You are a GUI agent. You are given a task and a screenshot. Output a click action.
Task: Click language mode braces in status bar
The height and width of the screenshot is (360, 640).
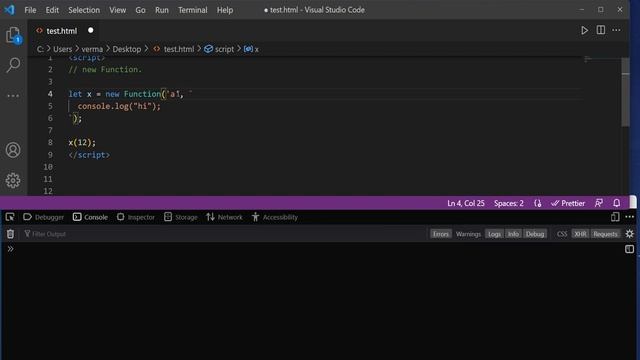(x=538, y=203)
